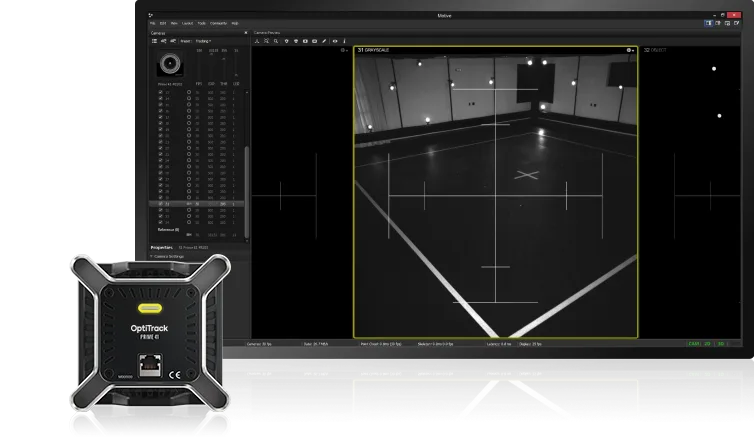The width and height of the screenshot is (754, 443).
Task: Click the dome-shaped icon after the shield icon
Action: 296,41
